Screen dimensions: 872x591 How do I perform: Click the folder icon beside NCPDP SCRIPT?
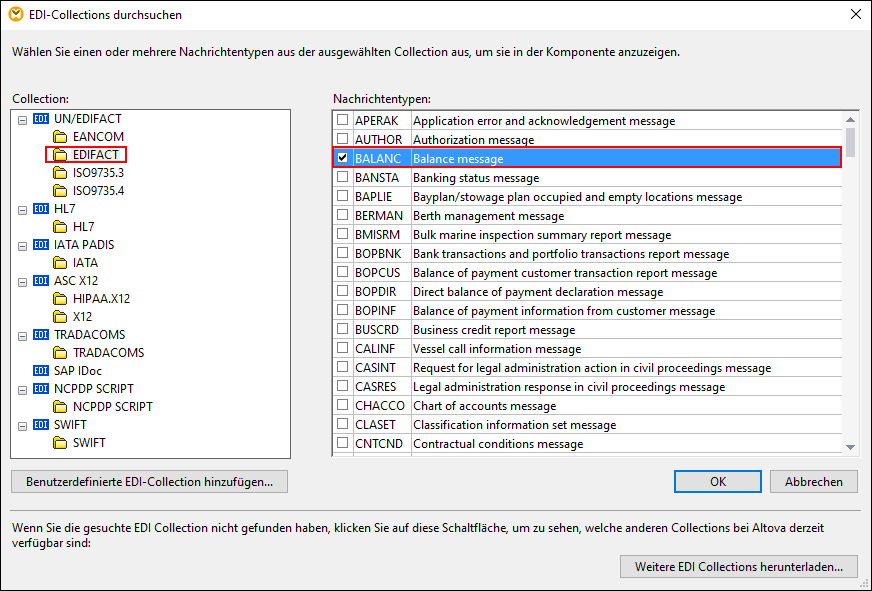60,407
